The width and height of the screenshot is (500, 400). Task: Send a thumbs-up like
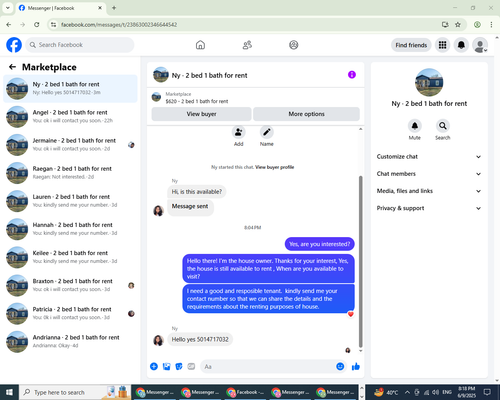(x=356, y=367)
